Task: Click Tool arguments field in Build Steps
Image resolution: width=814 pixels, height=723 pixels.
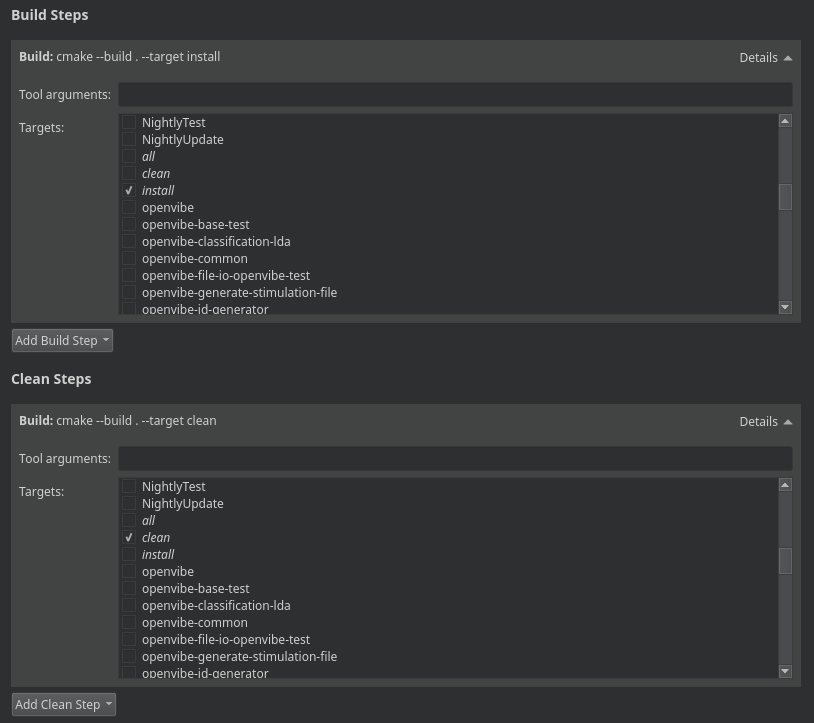Action: 455,95
